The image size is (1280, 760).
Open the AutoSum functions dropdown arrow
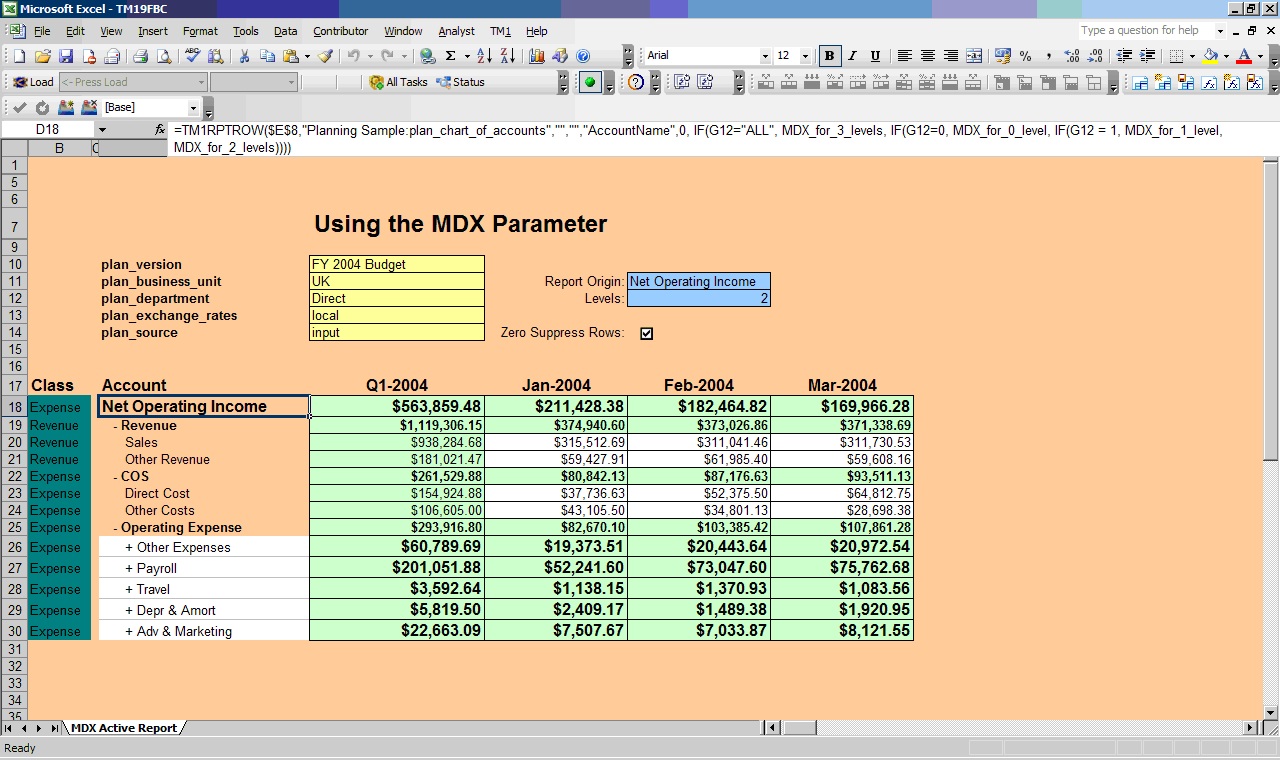pyautogui.click(x=466, y=56)
